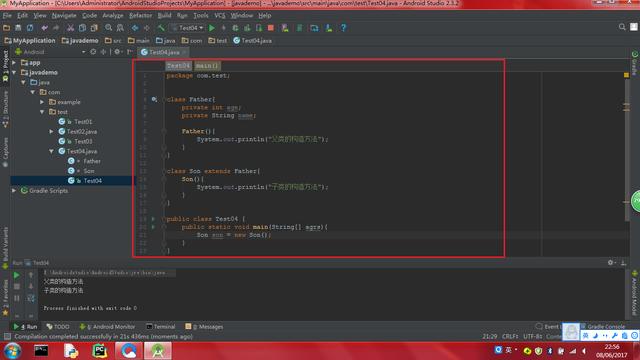Open the TODO tool window
Image resolution: width=640 pixels, height=360 pixels.
tap(58, 327)
